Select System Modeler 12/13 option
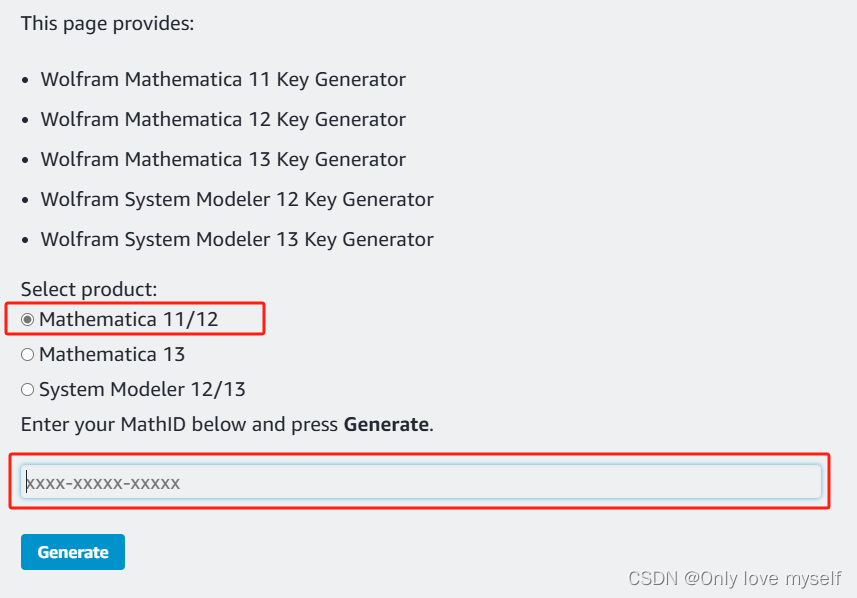Image resolution: width=857 pixels, height=598 pixels. [x=27, y=389]
